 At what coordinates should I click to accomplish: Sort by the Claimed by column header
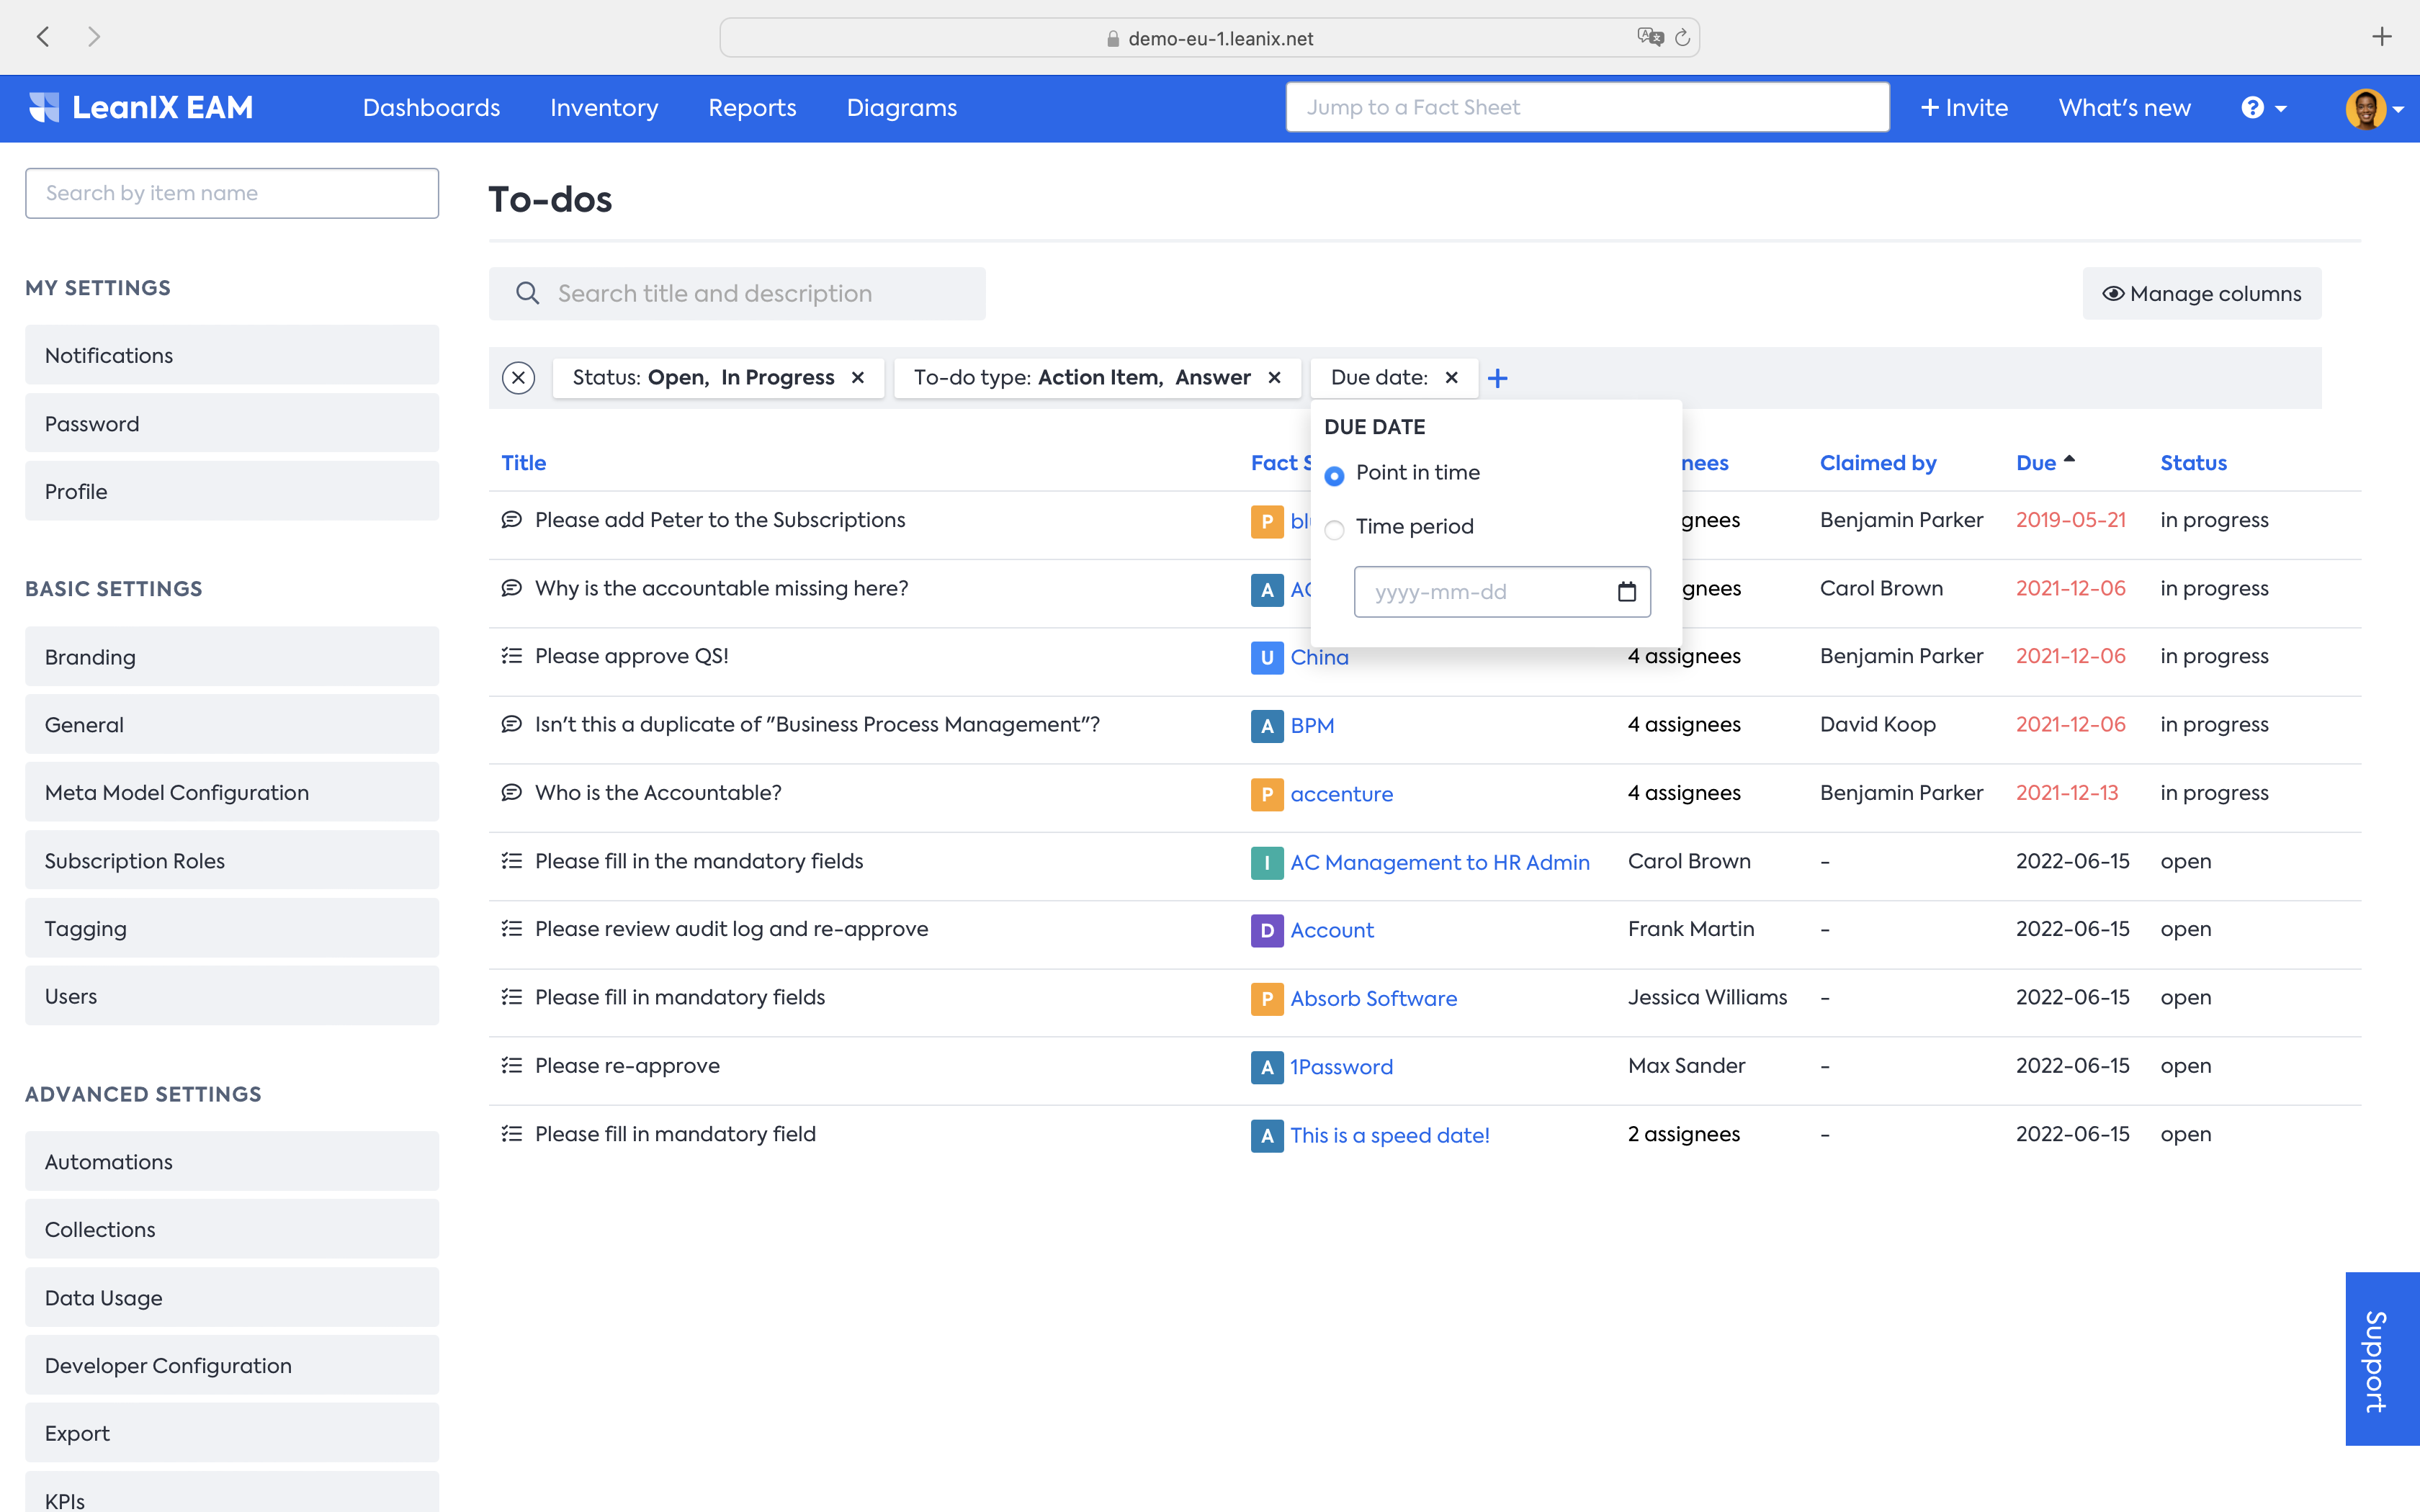point(1878,463)
